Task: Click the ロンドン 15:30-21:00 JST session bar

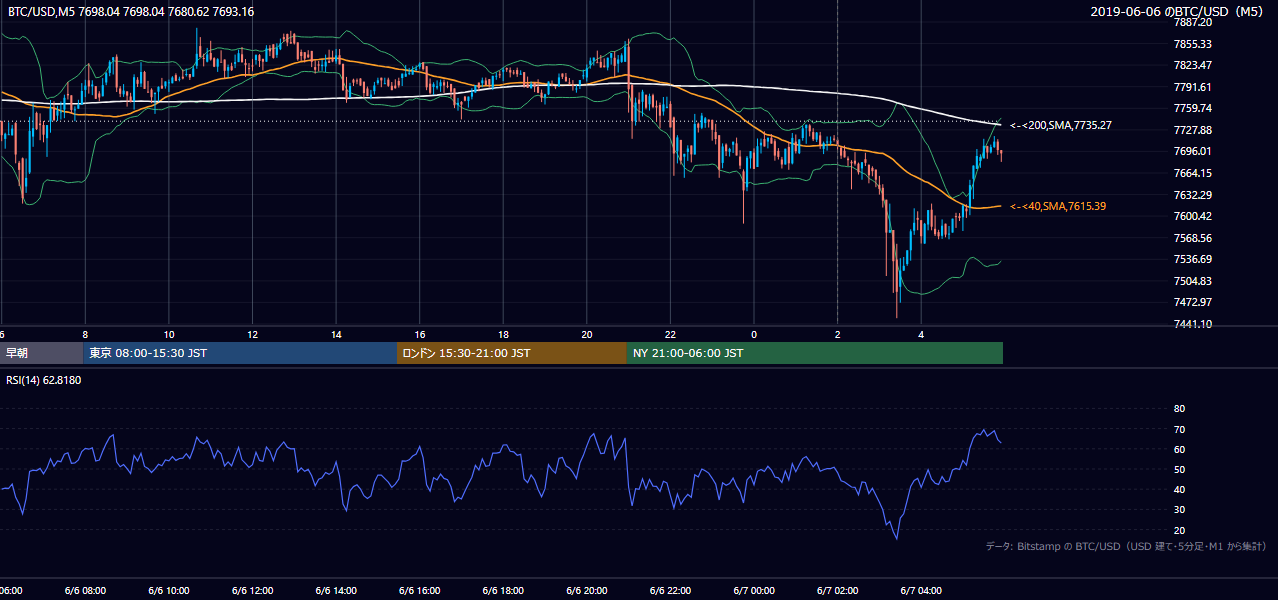Action: (x=512, y=353)
